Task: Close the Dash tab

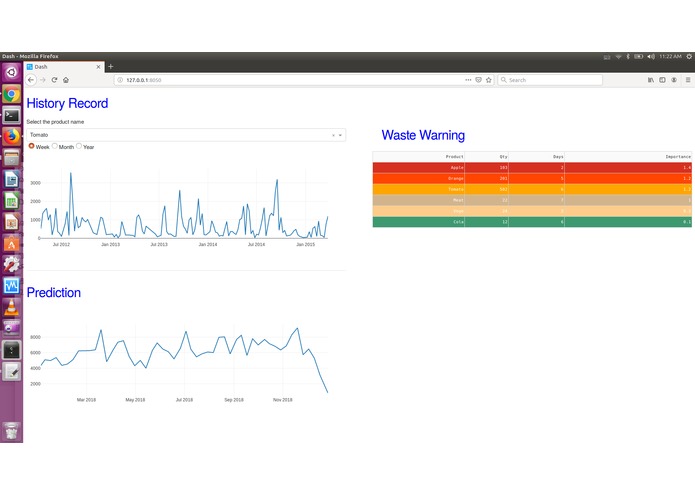Action: pos(98,67)
